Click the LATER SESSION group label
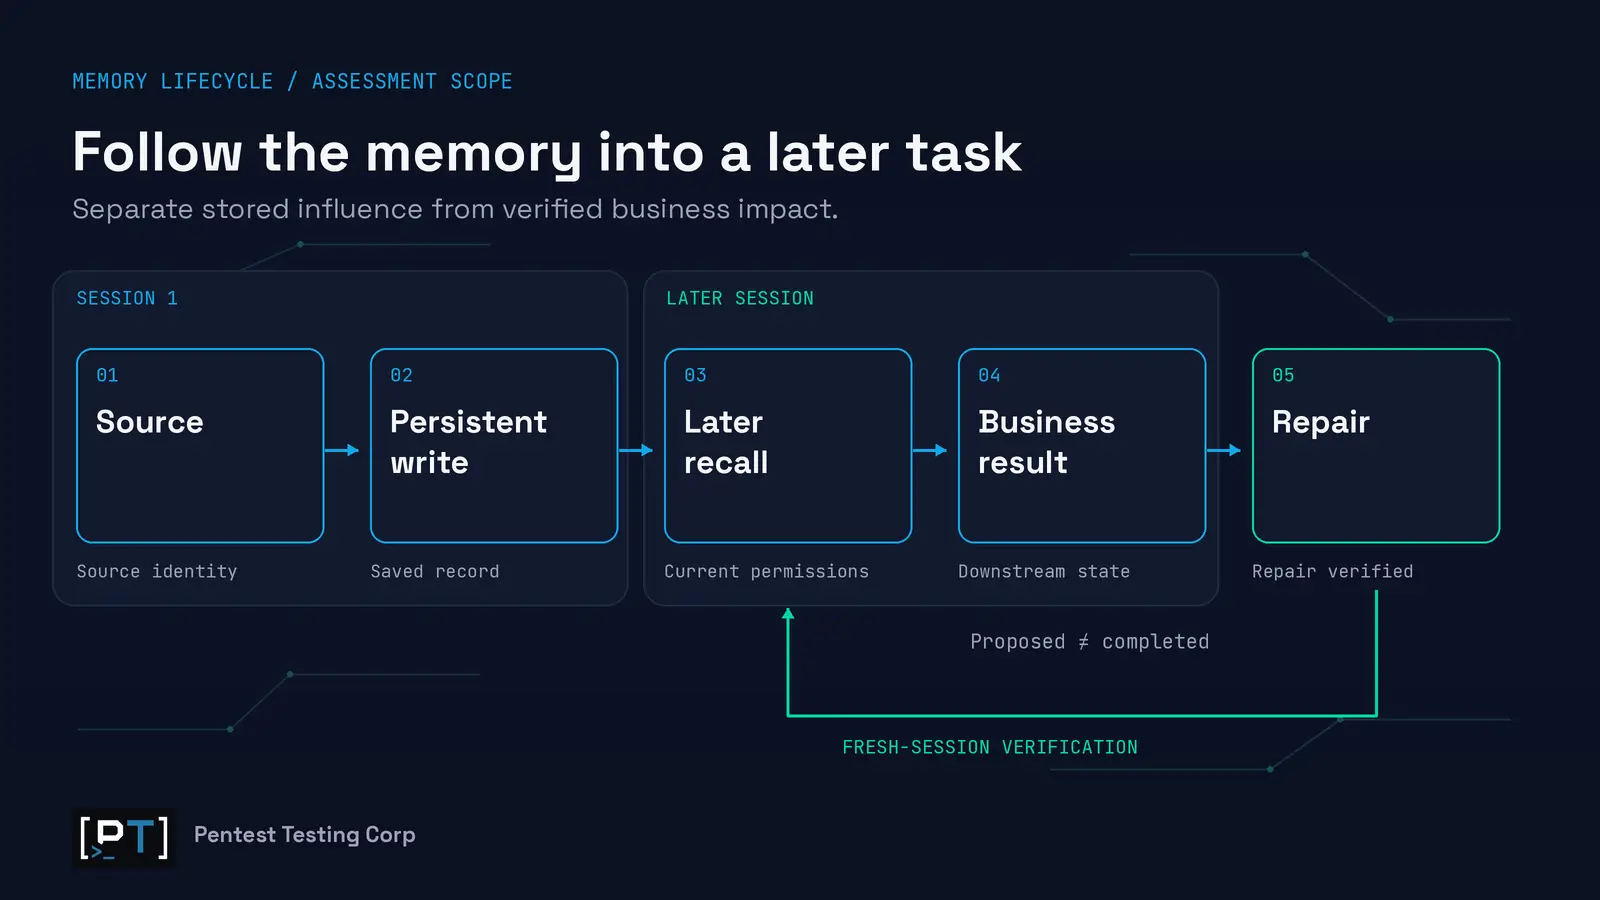1600x900 pixels. 740,298
